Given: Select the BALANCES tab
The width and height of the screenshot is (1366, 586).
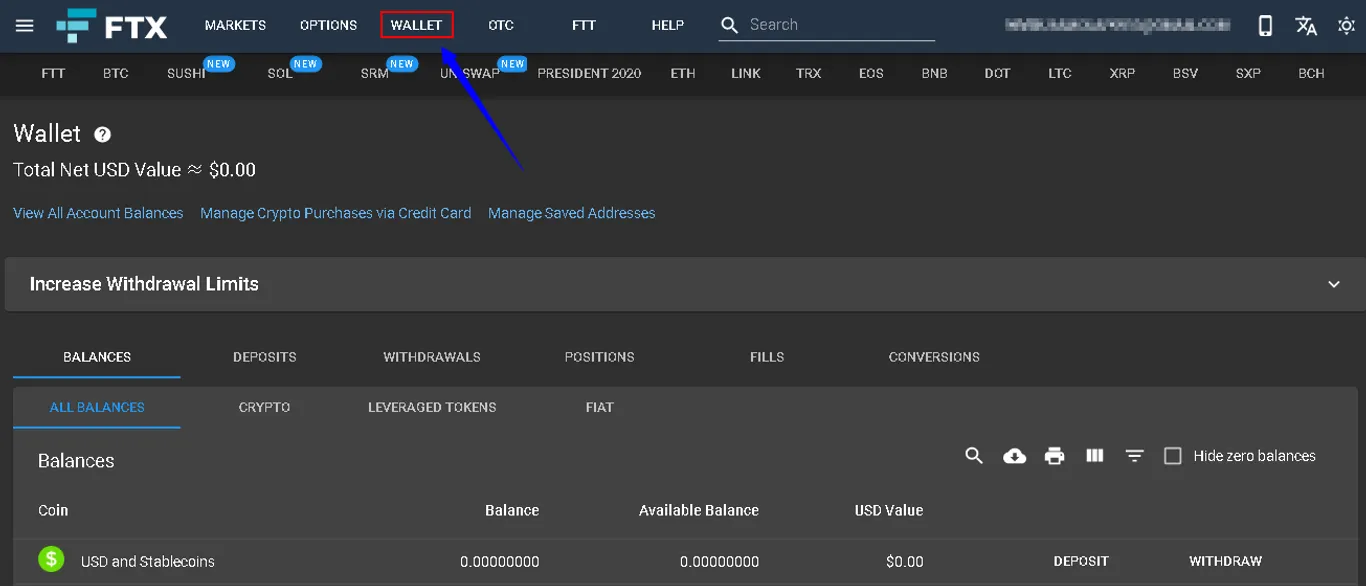Looking at the screenshot, I should pos(97,357).
